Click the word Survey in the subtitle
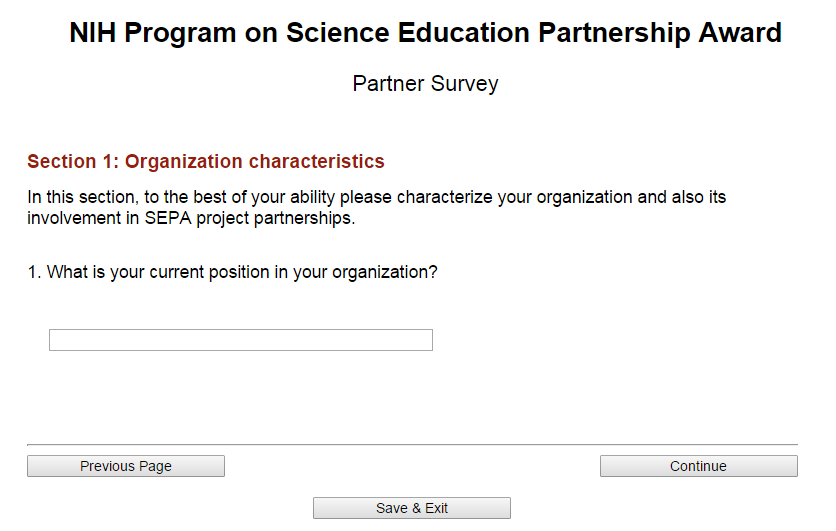Image resolution: width=836 pixels, height=531 pixels. tap(460, 84)
